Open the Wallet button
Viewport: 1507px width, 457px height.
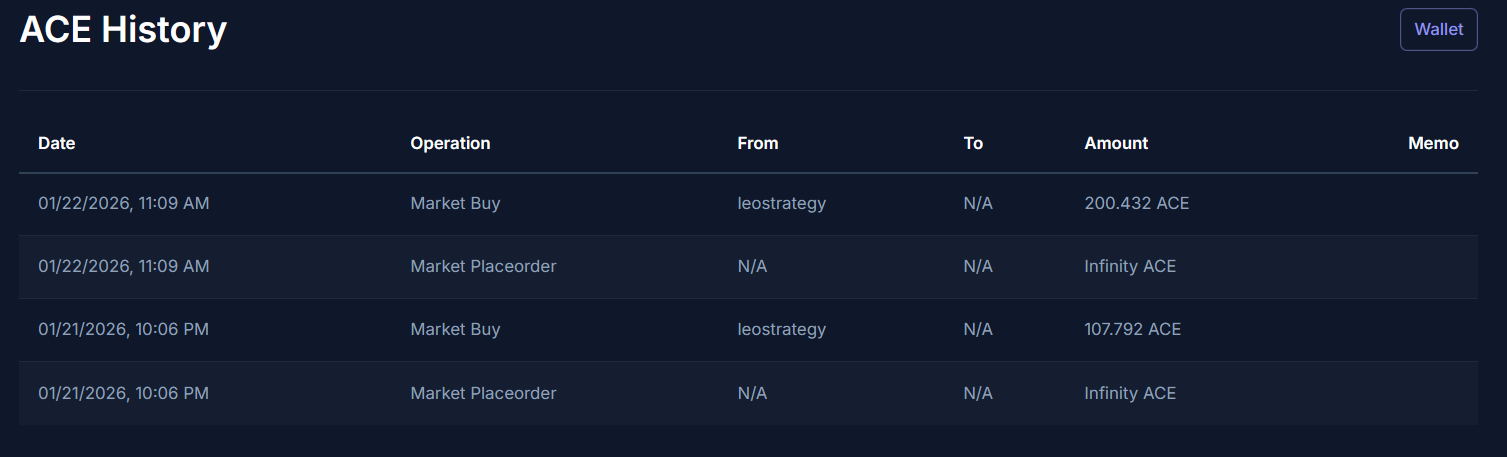point(1438,30)
